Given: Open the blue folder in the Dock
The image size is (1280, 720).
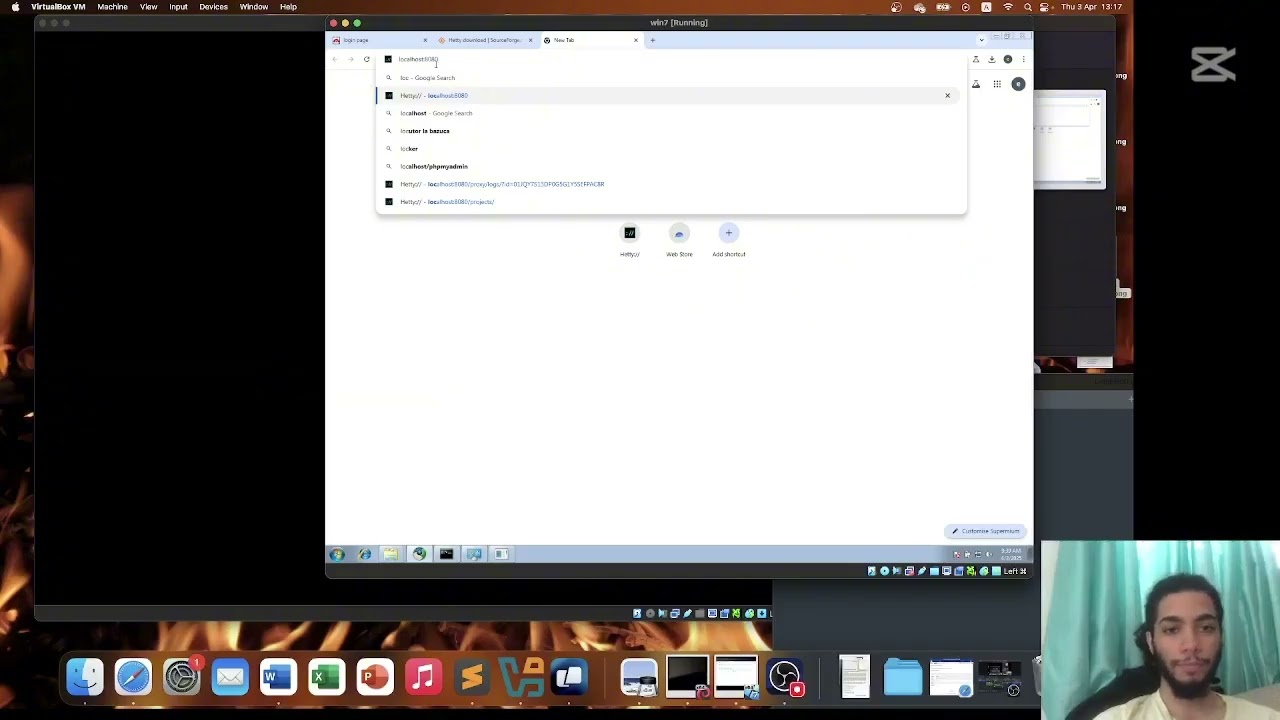Looking at the screenshot, I should pos(903,677).
